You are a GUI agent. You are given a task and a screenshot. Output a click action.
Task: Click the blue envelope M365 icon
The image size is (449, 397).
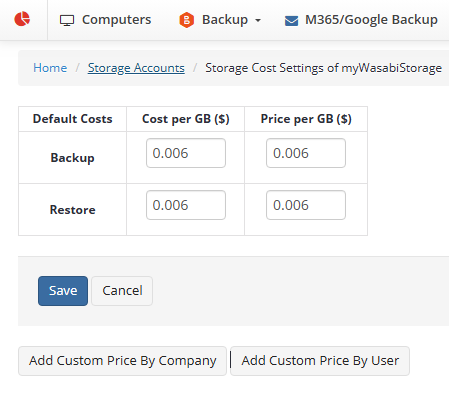click(x=291, y=21)
